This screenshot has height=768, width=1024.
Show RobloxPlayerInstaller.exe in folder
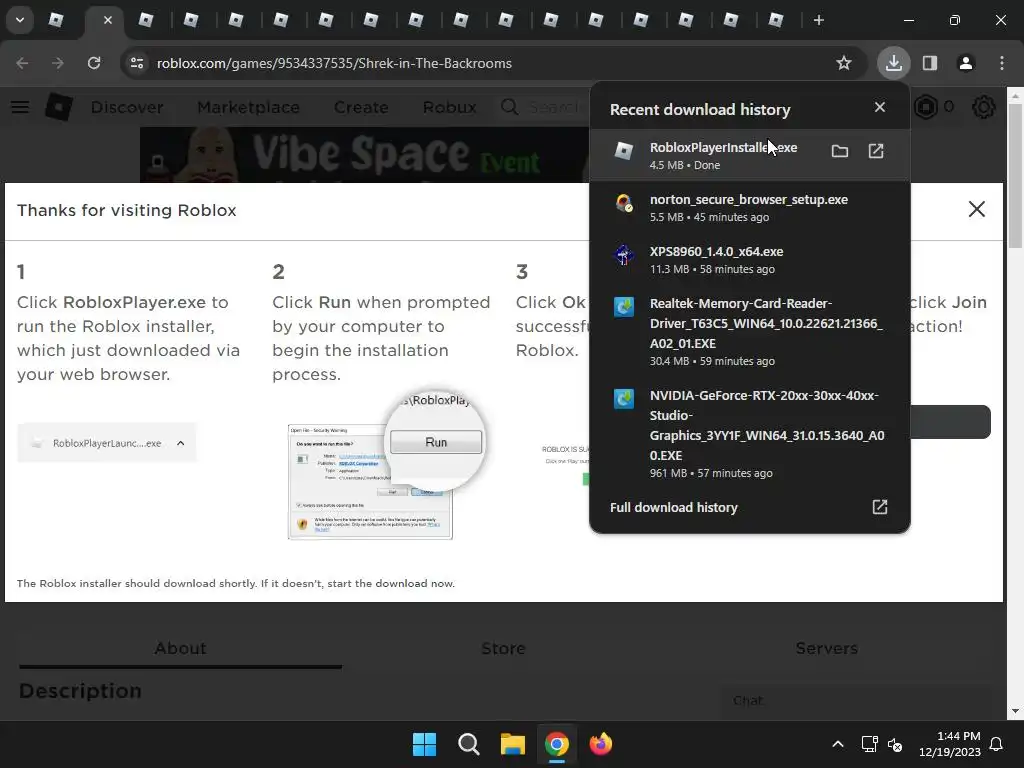pos(840,152)
